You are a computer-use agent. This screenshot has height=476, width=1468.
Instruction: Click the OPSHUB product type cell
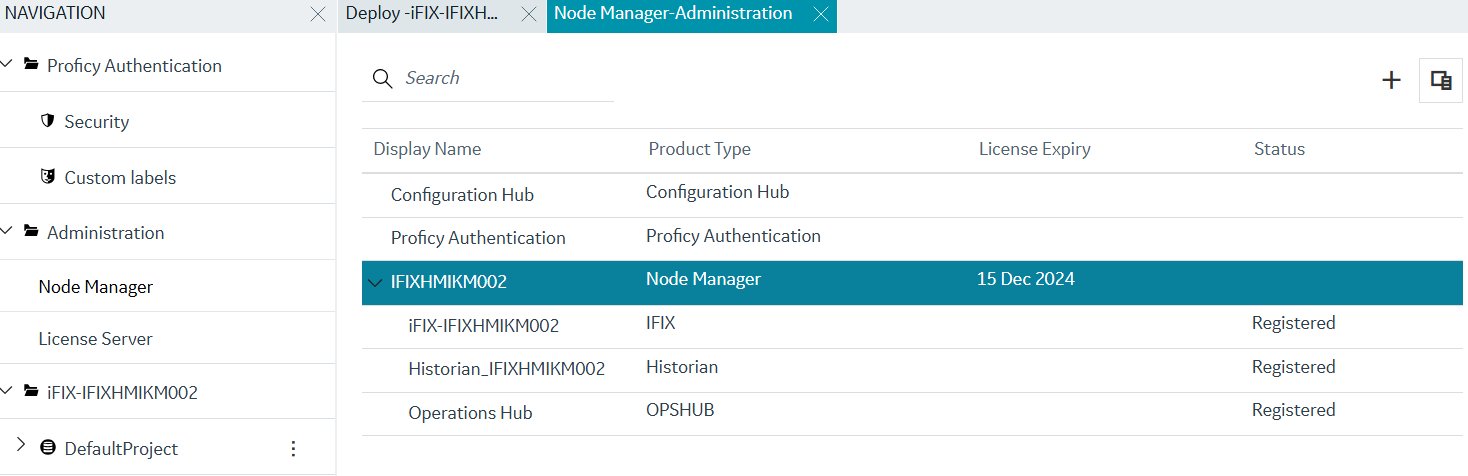680,410
